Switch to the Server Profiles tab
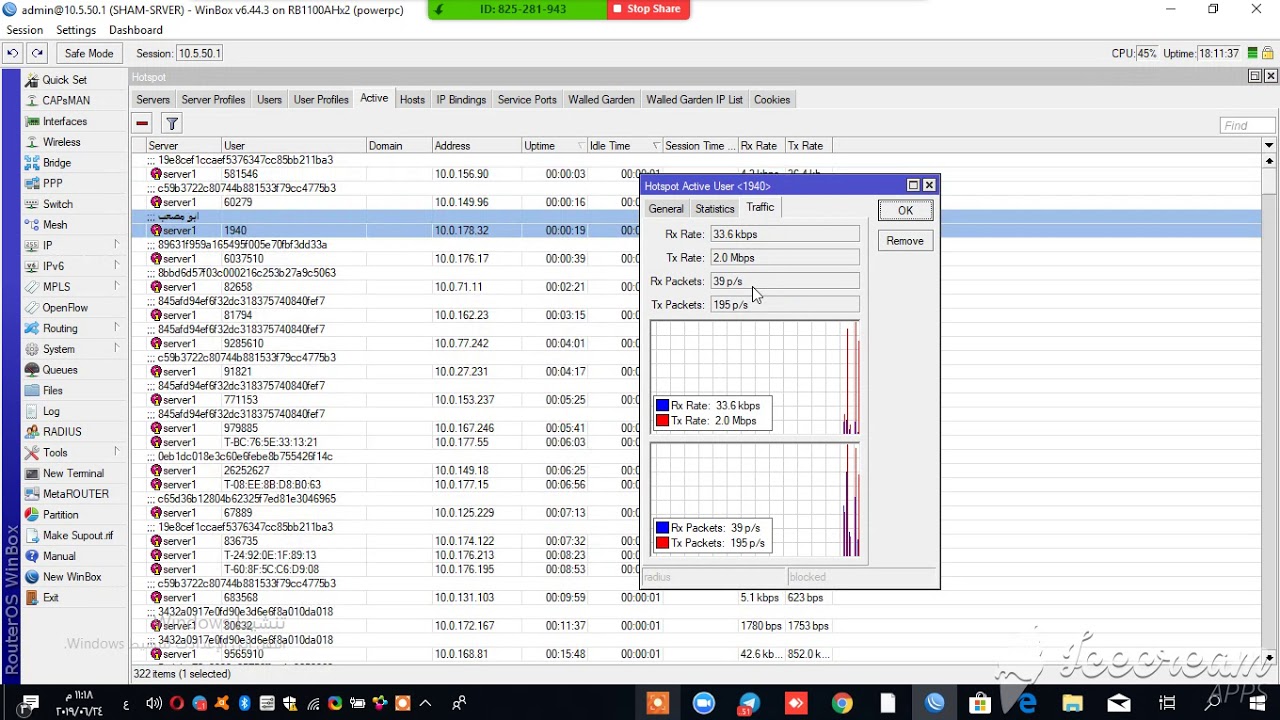The image size is (1280, 720). point(213,100)
